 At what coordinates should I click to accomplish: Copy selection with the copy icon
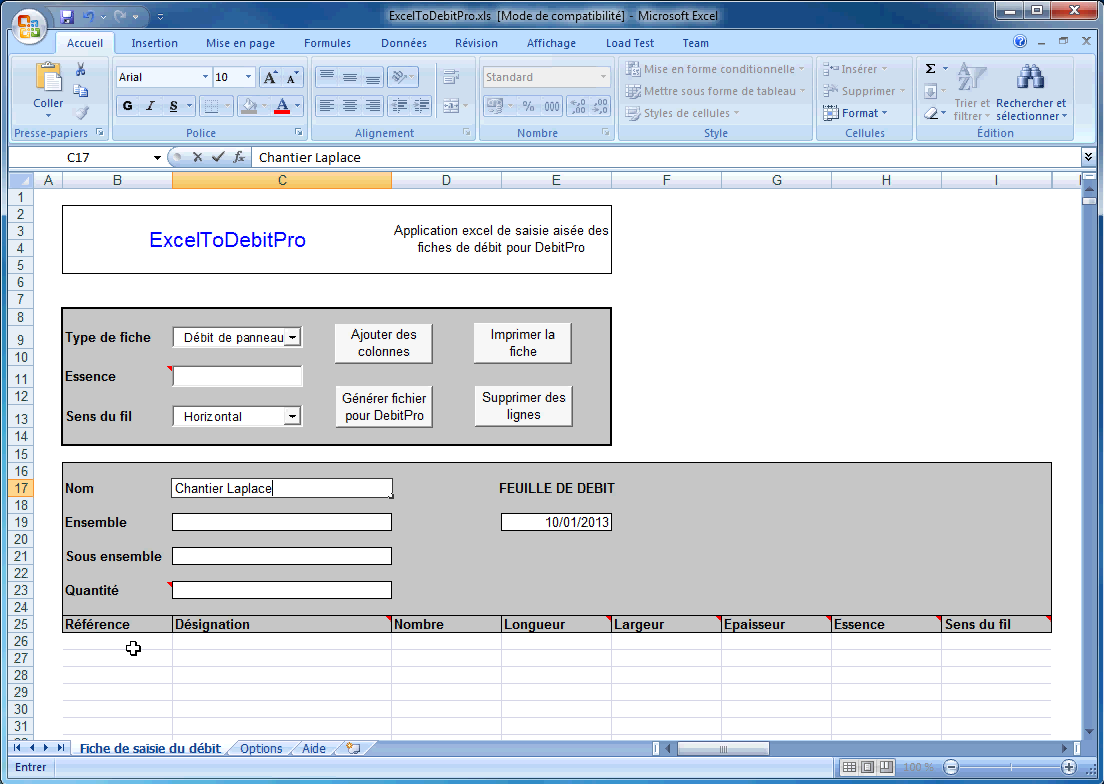pyautogui.click(x=81, y=91)
